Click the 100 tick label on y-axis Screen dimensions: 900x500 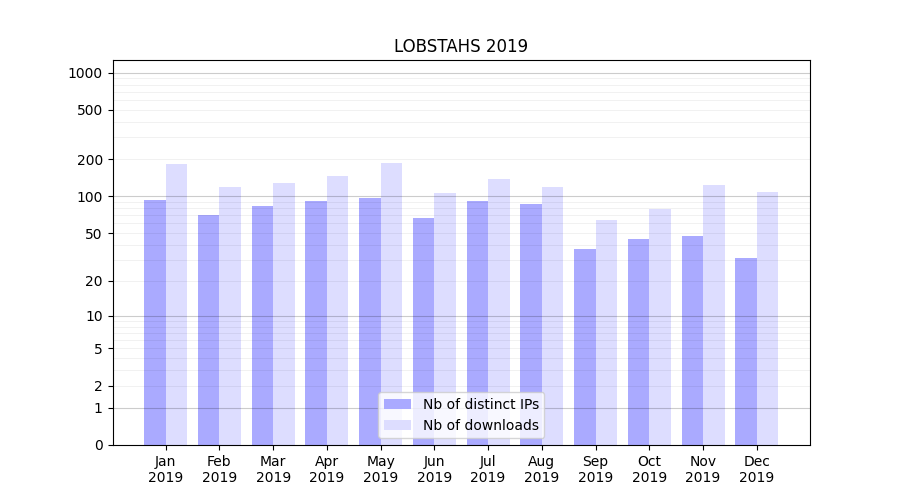coord(90,197)
